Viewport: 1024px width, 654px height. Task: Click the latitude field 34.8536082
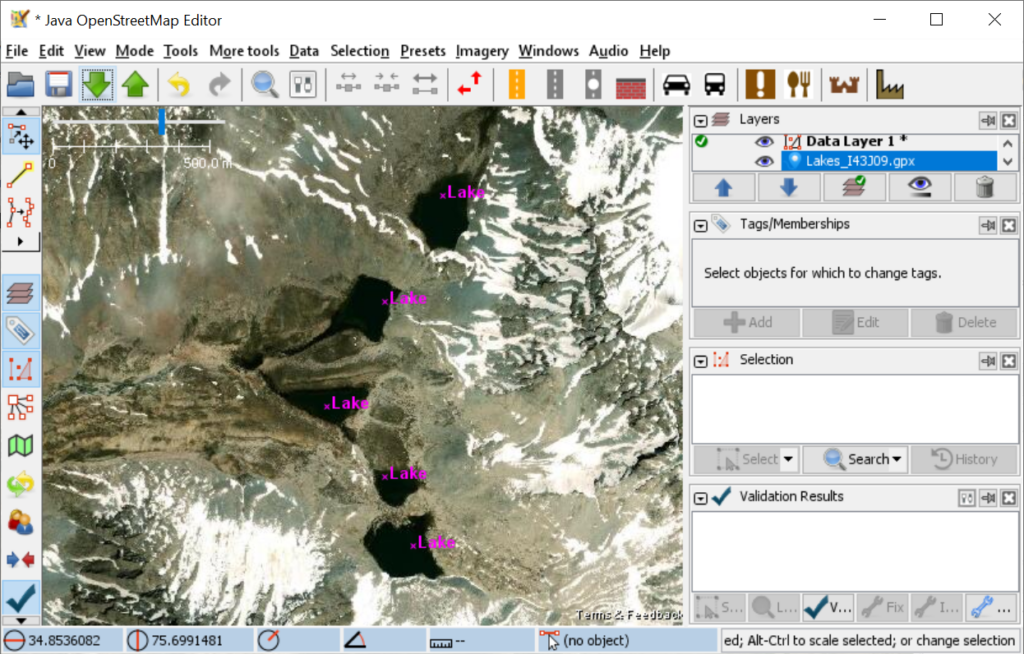point(63,641)
